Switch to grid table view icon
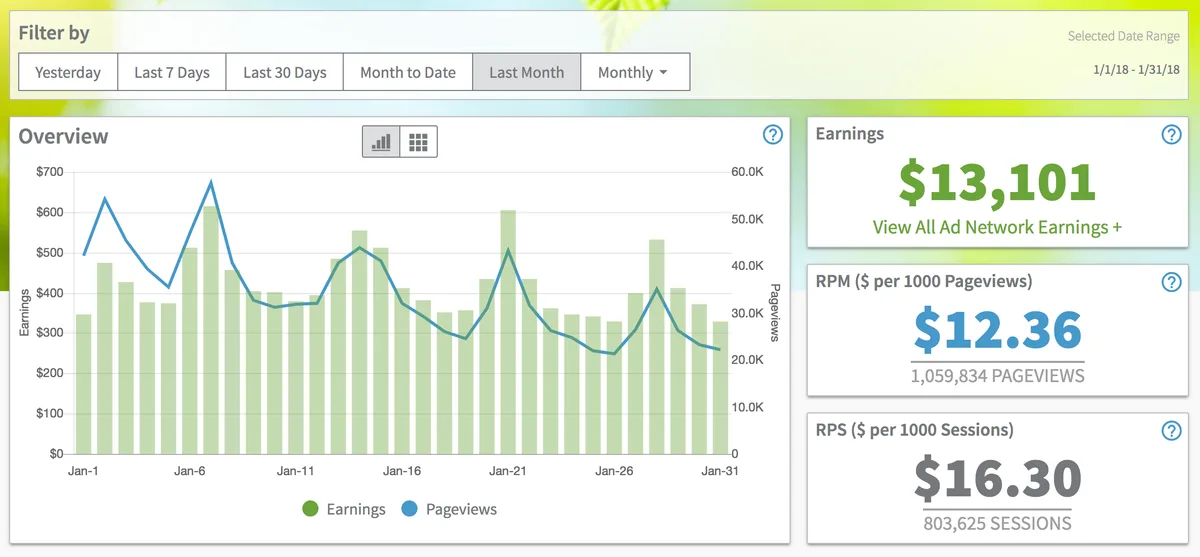The height and width of the screenshot is (557, 1200). 419,142
